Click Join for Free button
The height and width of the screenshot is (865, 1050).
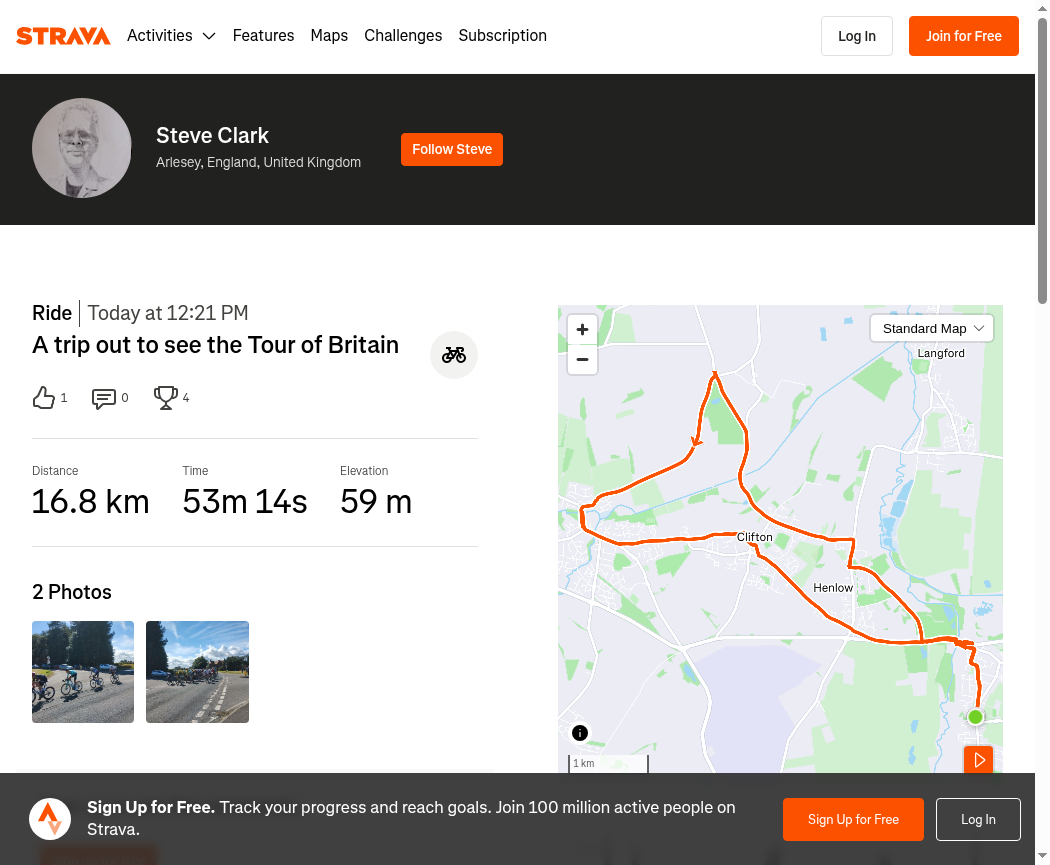[x=964, y=36]
